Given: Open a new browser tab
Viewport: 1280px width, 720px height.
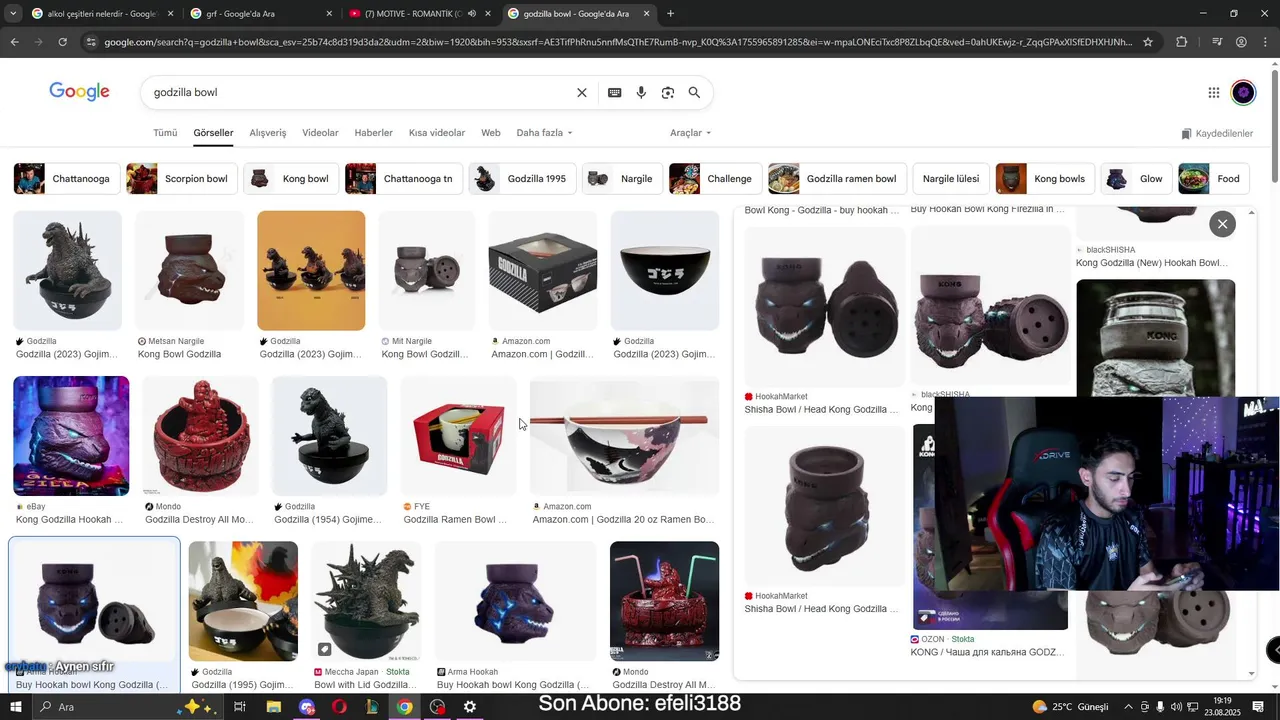Looking at the screenshot, I should (x=670, y=14).
